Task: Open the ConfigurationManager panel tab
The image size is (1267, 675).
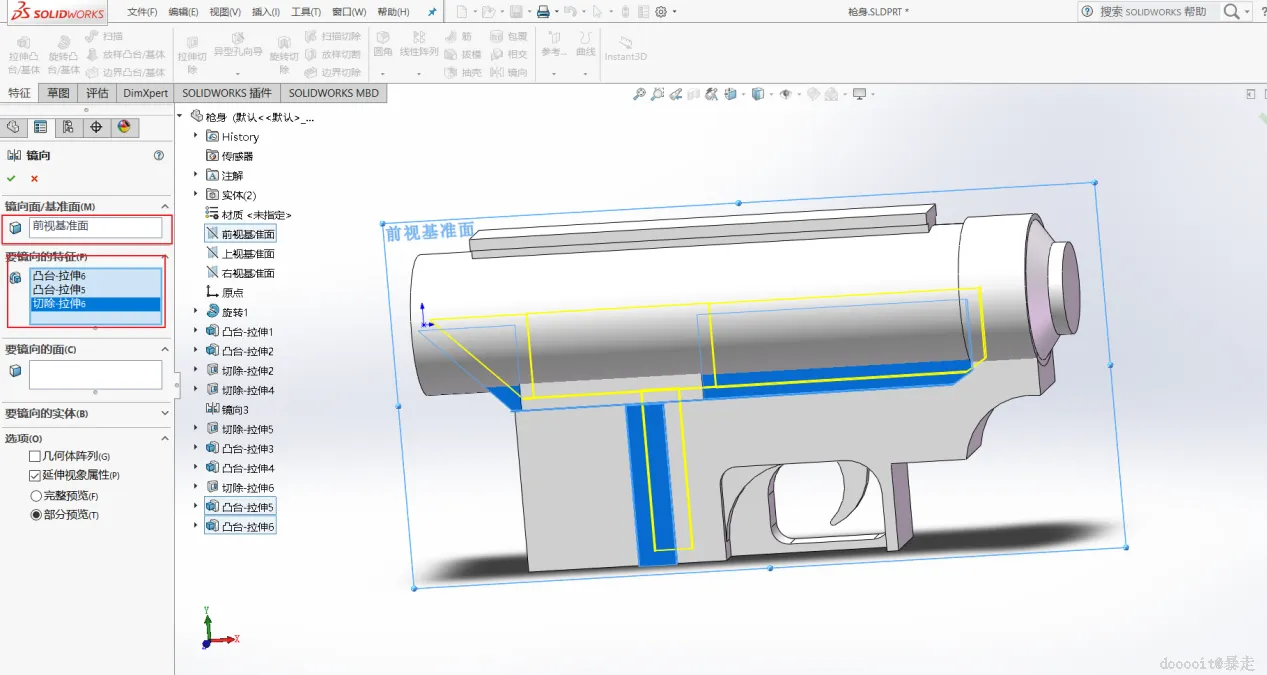Action: click(68, 127)
